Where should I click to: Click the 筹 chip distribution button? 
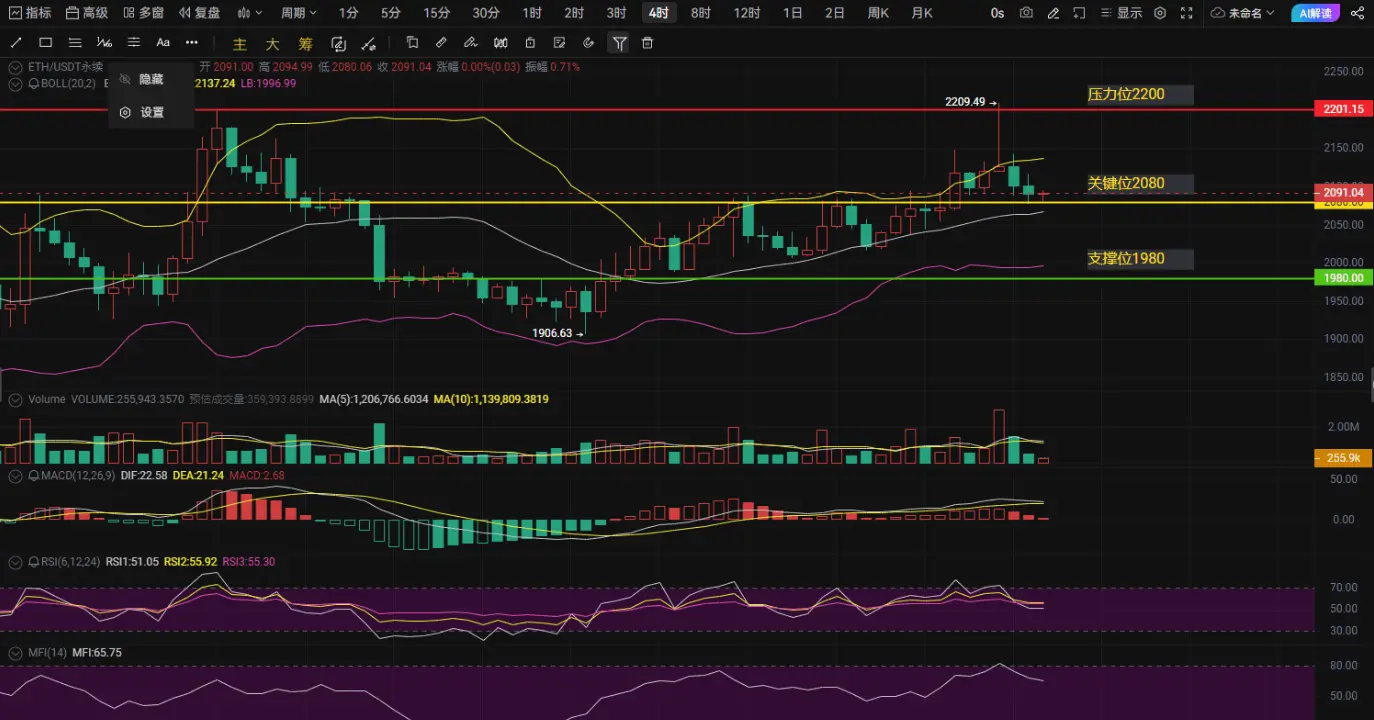click(306, 44)
